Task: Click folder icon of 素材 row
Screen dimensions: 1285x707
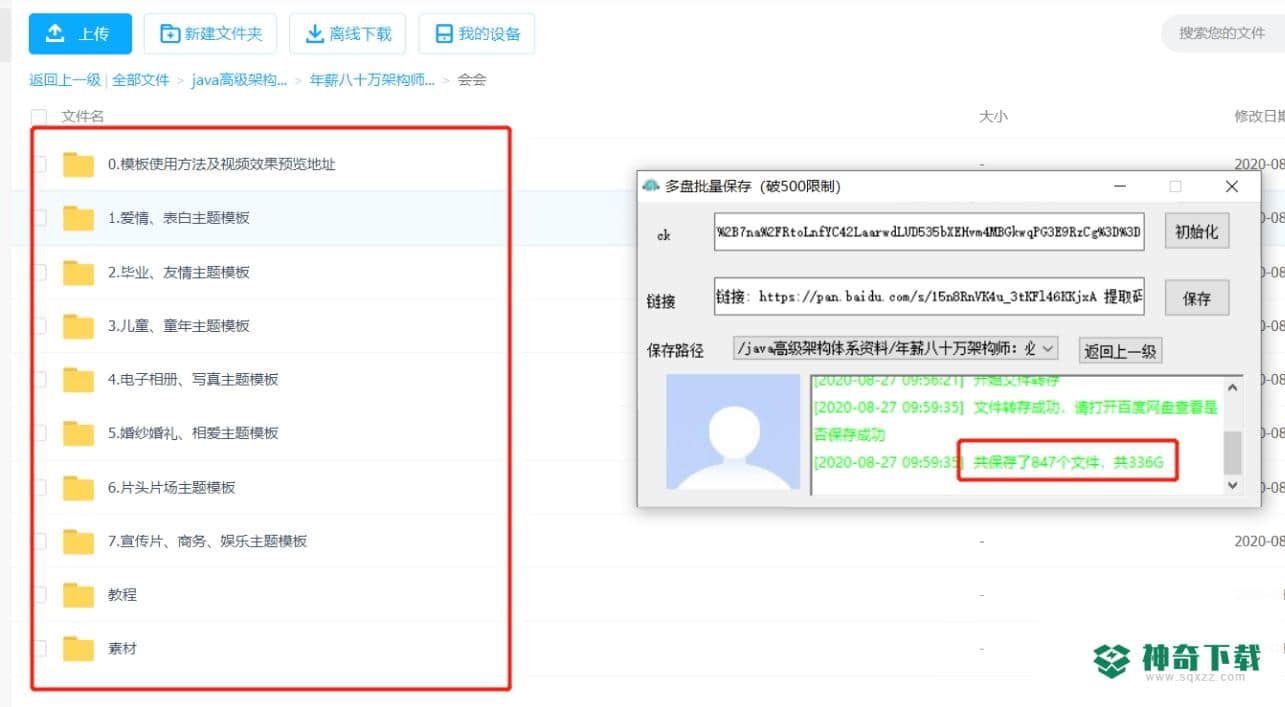Action: point(78,649)
